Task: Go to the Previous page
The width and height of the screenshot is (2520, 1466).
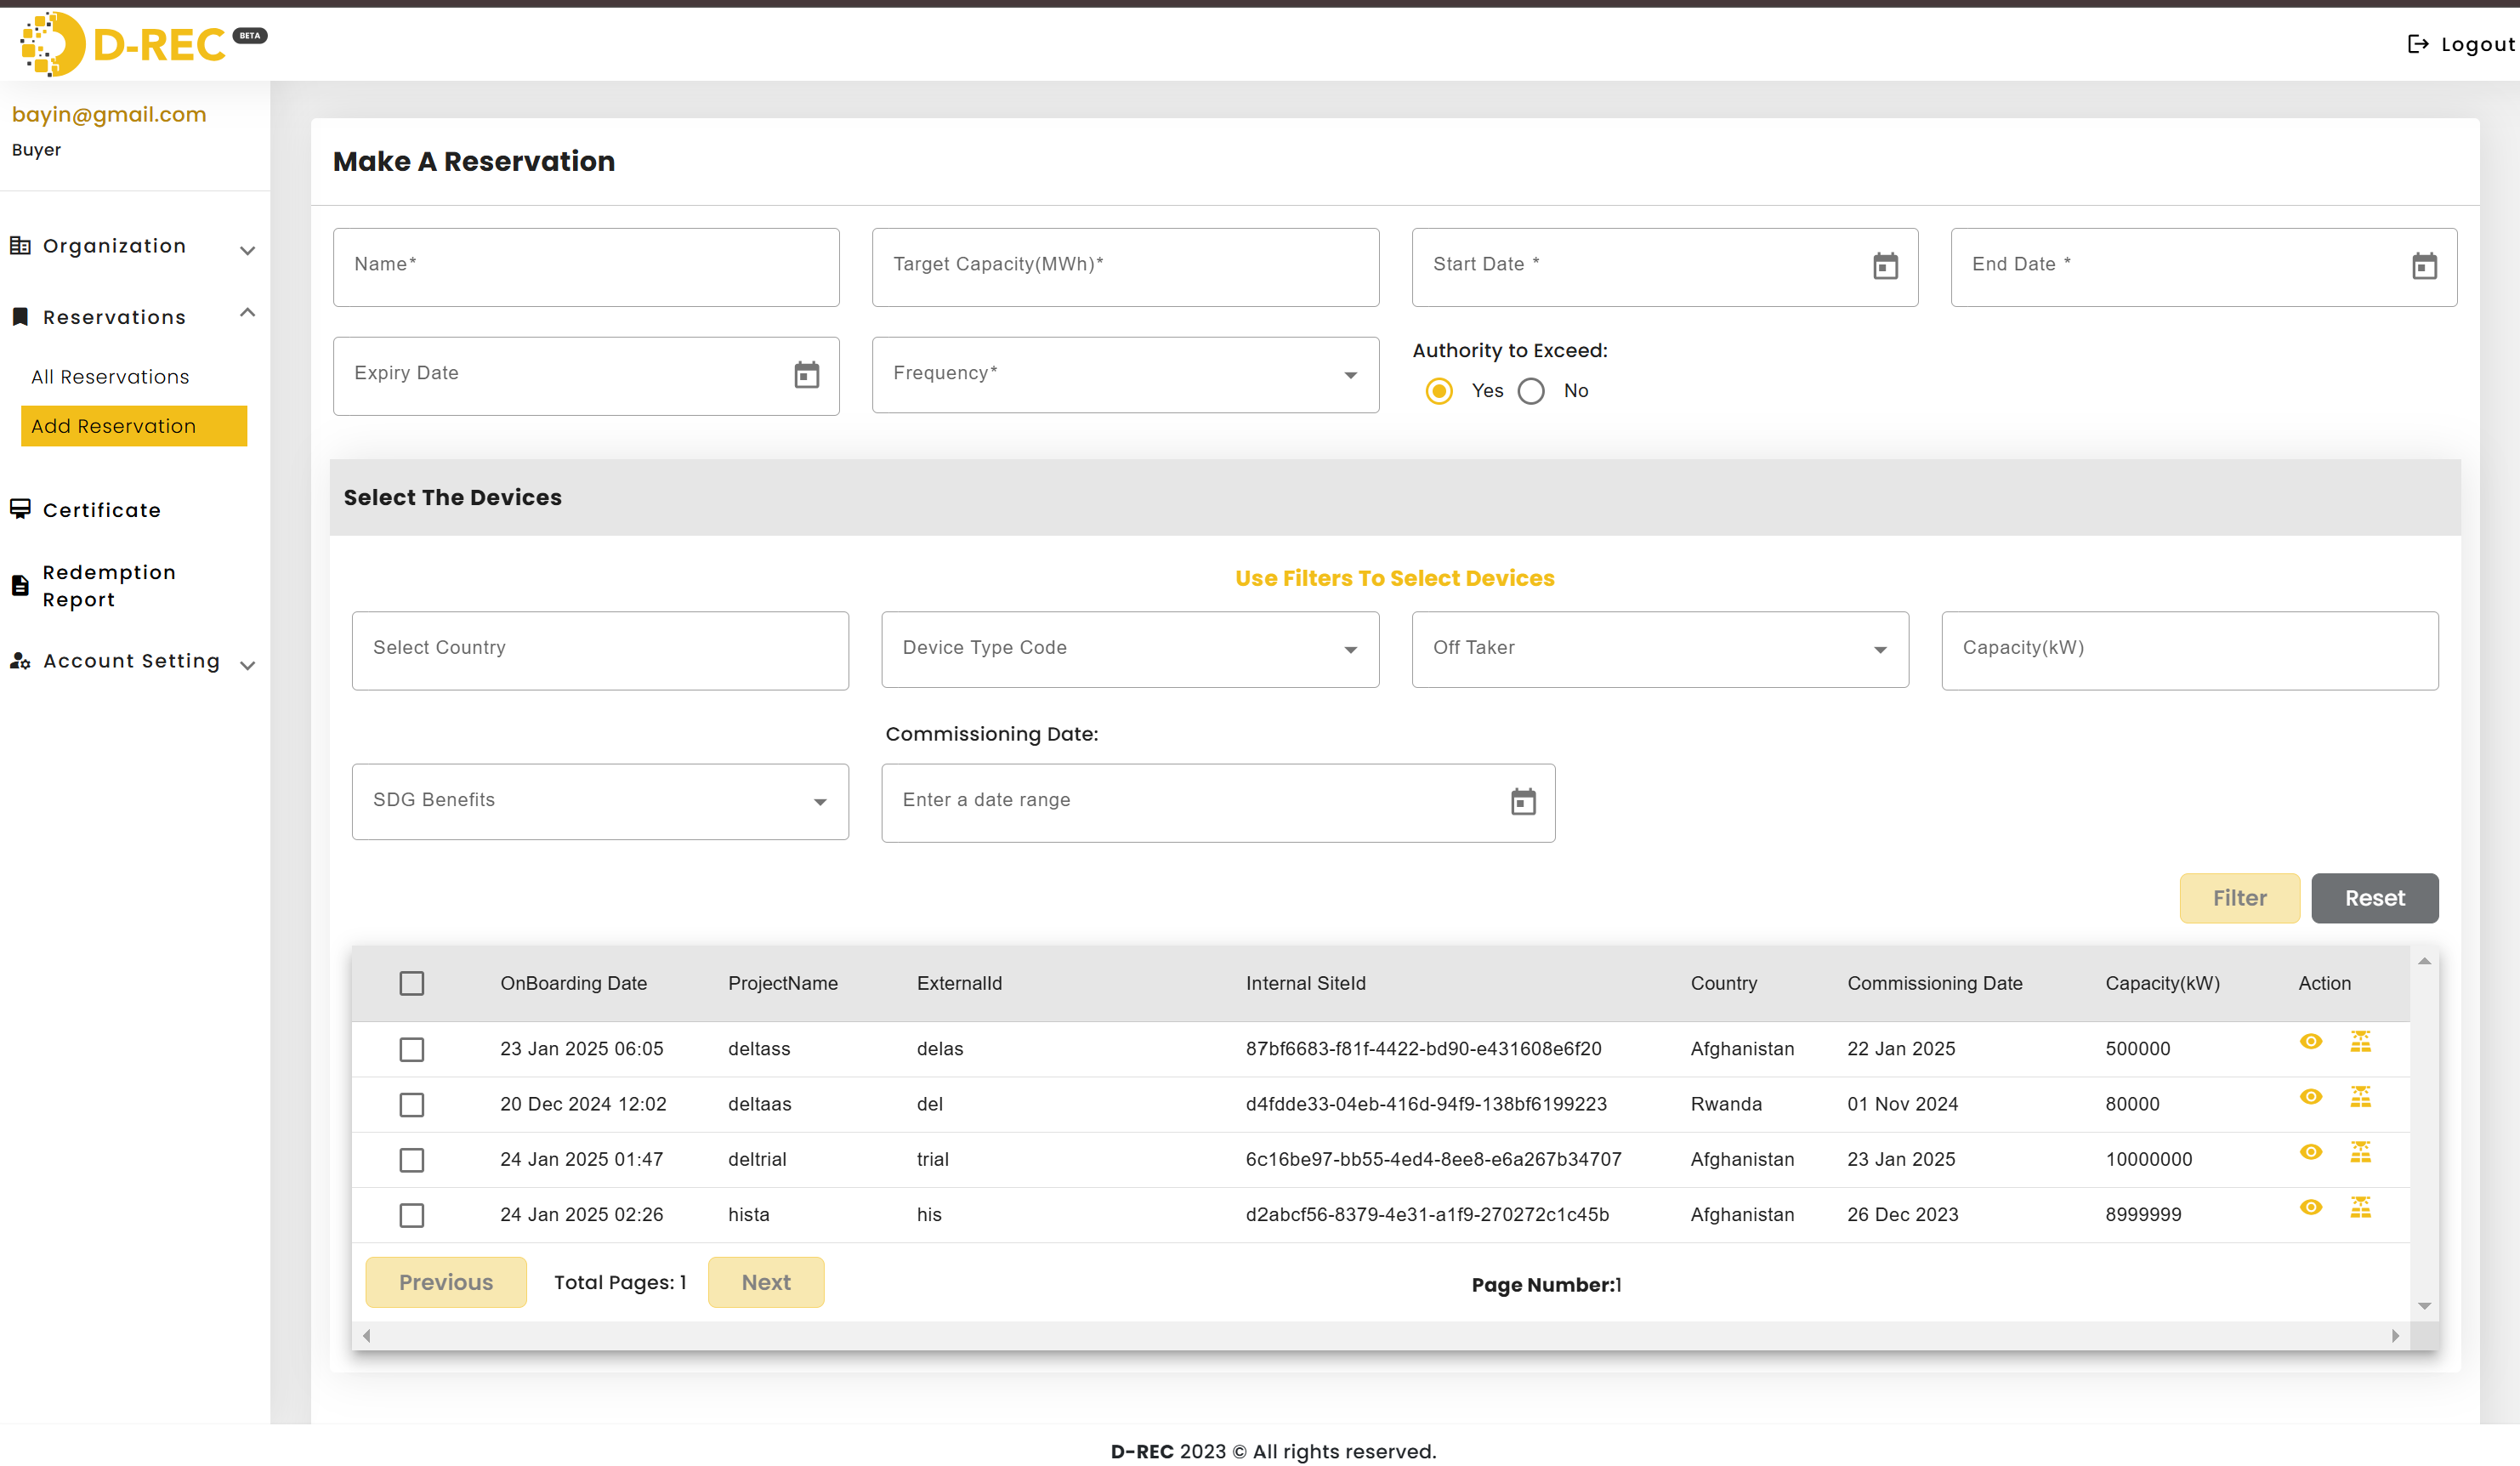Action: (446, 1282)
